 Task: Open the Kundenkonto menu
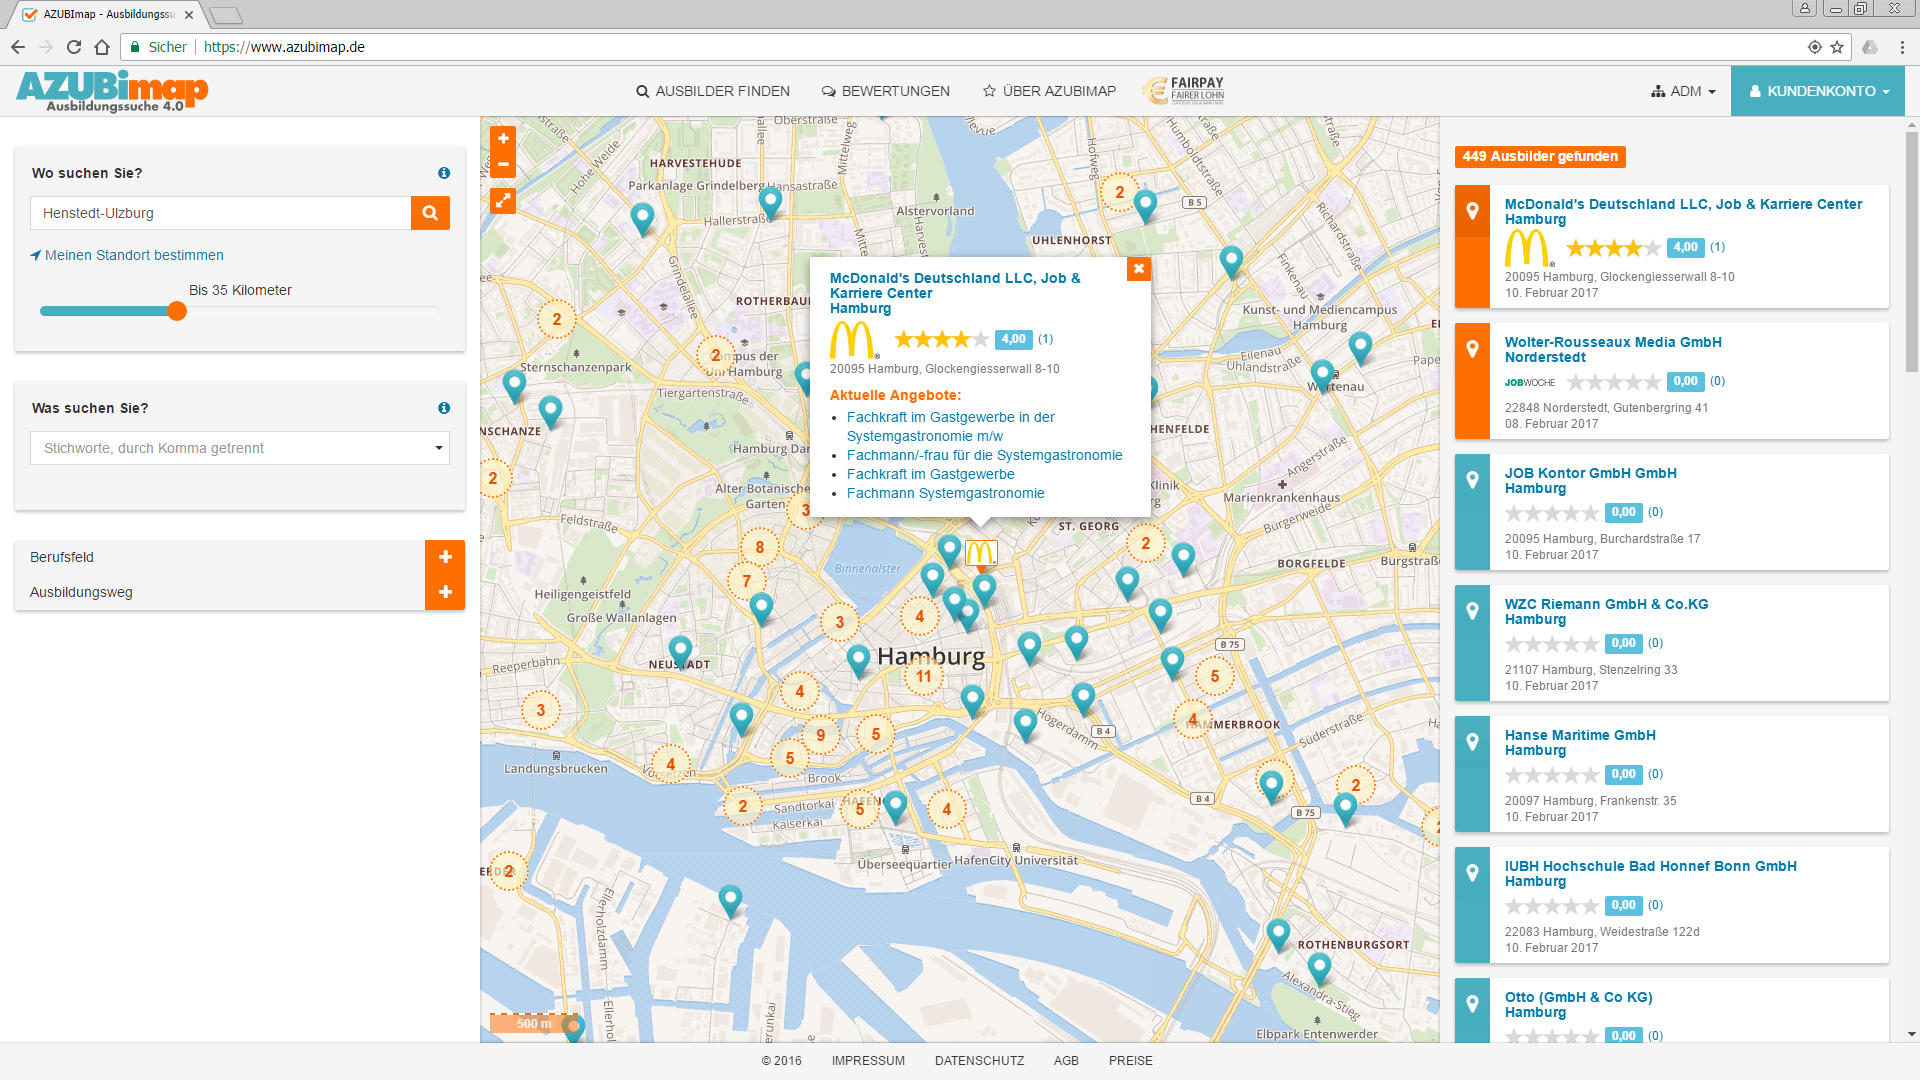[x=1818, y=91]
